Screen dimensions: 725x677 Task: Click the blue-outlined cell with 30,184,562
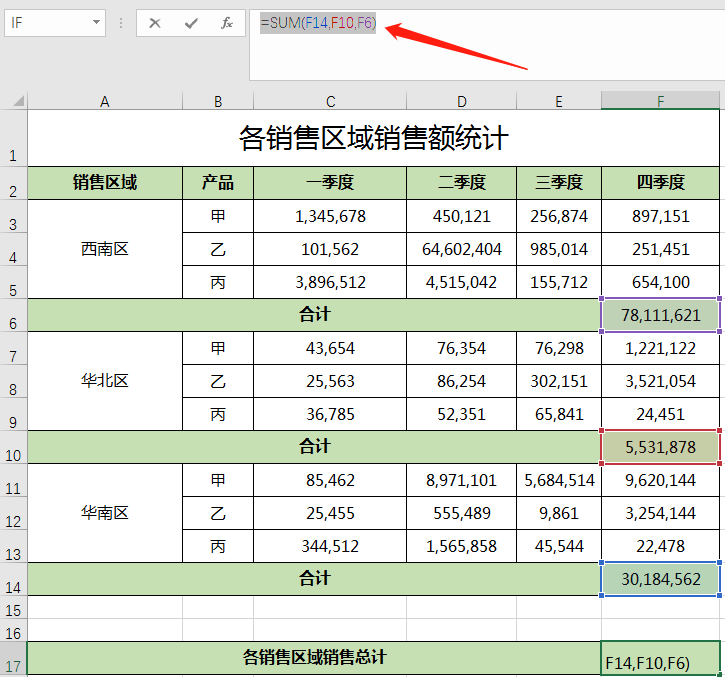[x=660, y=579]
